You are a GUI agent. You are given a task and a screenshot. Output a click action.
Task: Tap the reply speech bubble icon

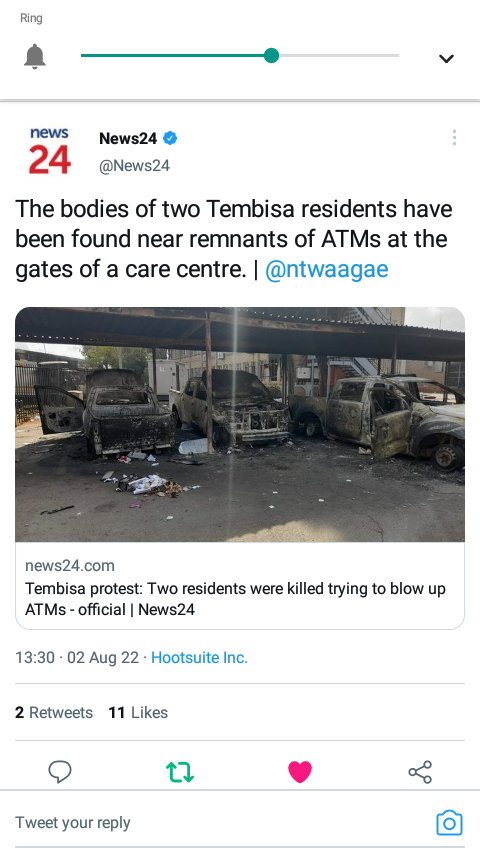pyautogui.click(x=60, y=771)
